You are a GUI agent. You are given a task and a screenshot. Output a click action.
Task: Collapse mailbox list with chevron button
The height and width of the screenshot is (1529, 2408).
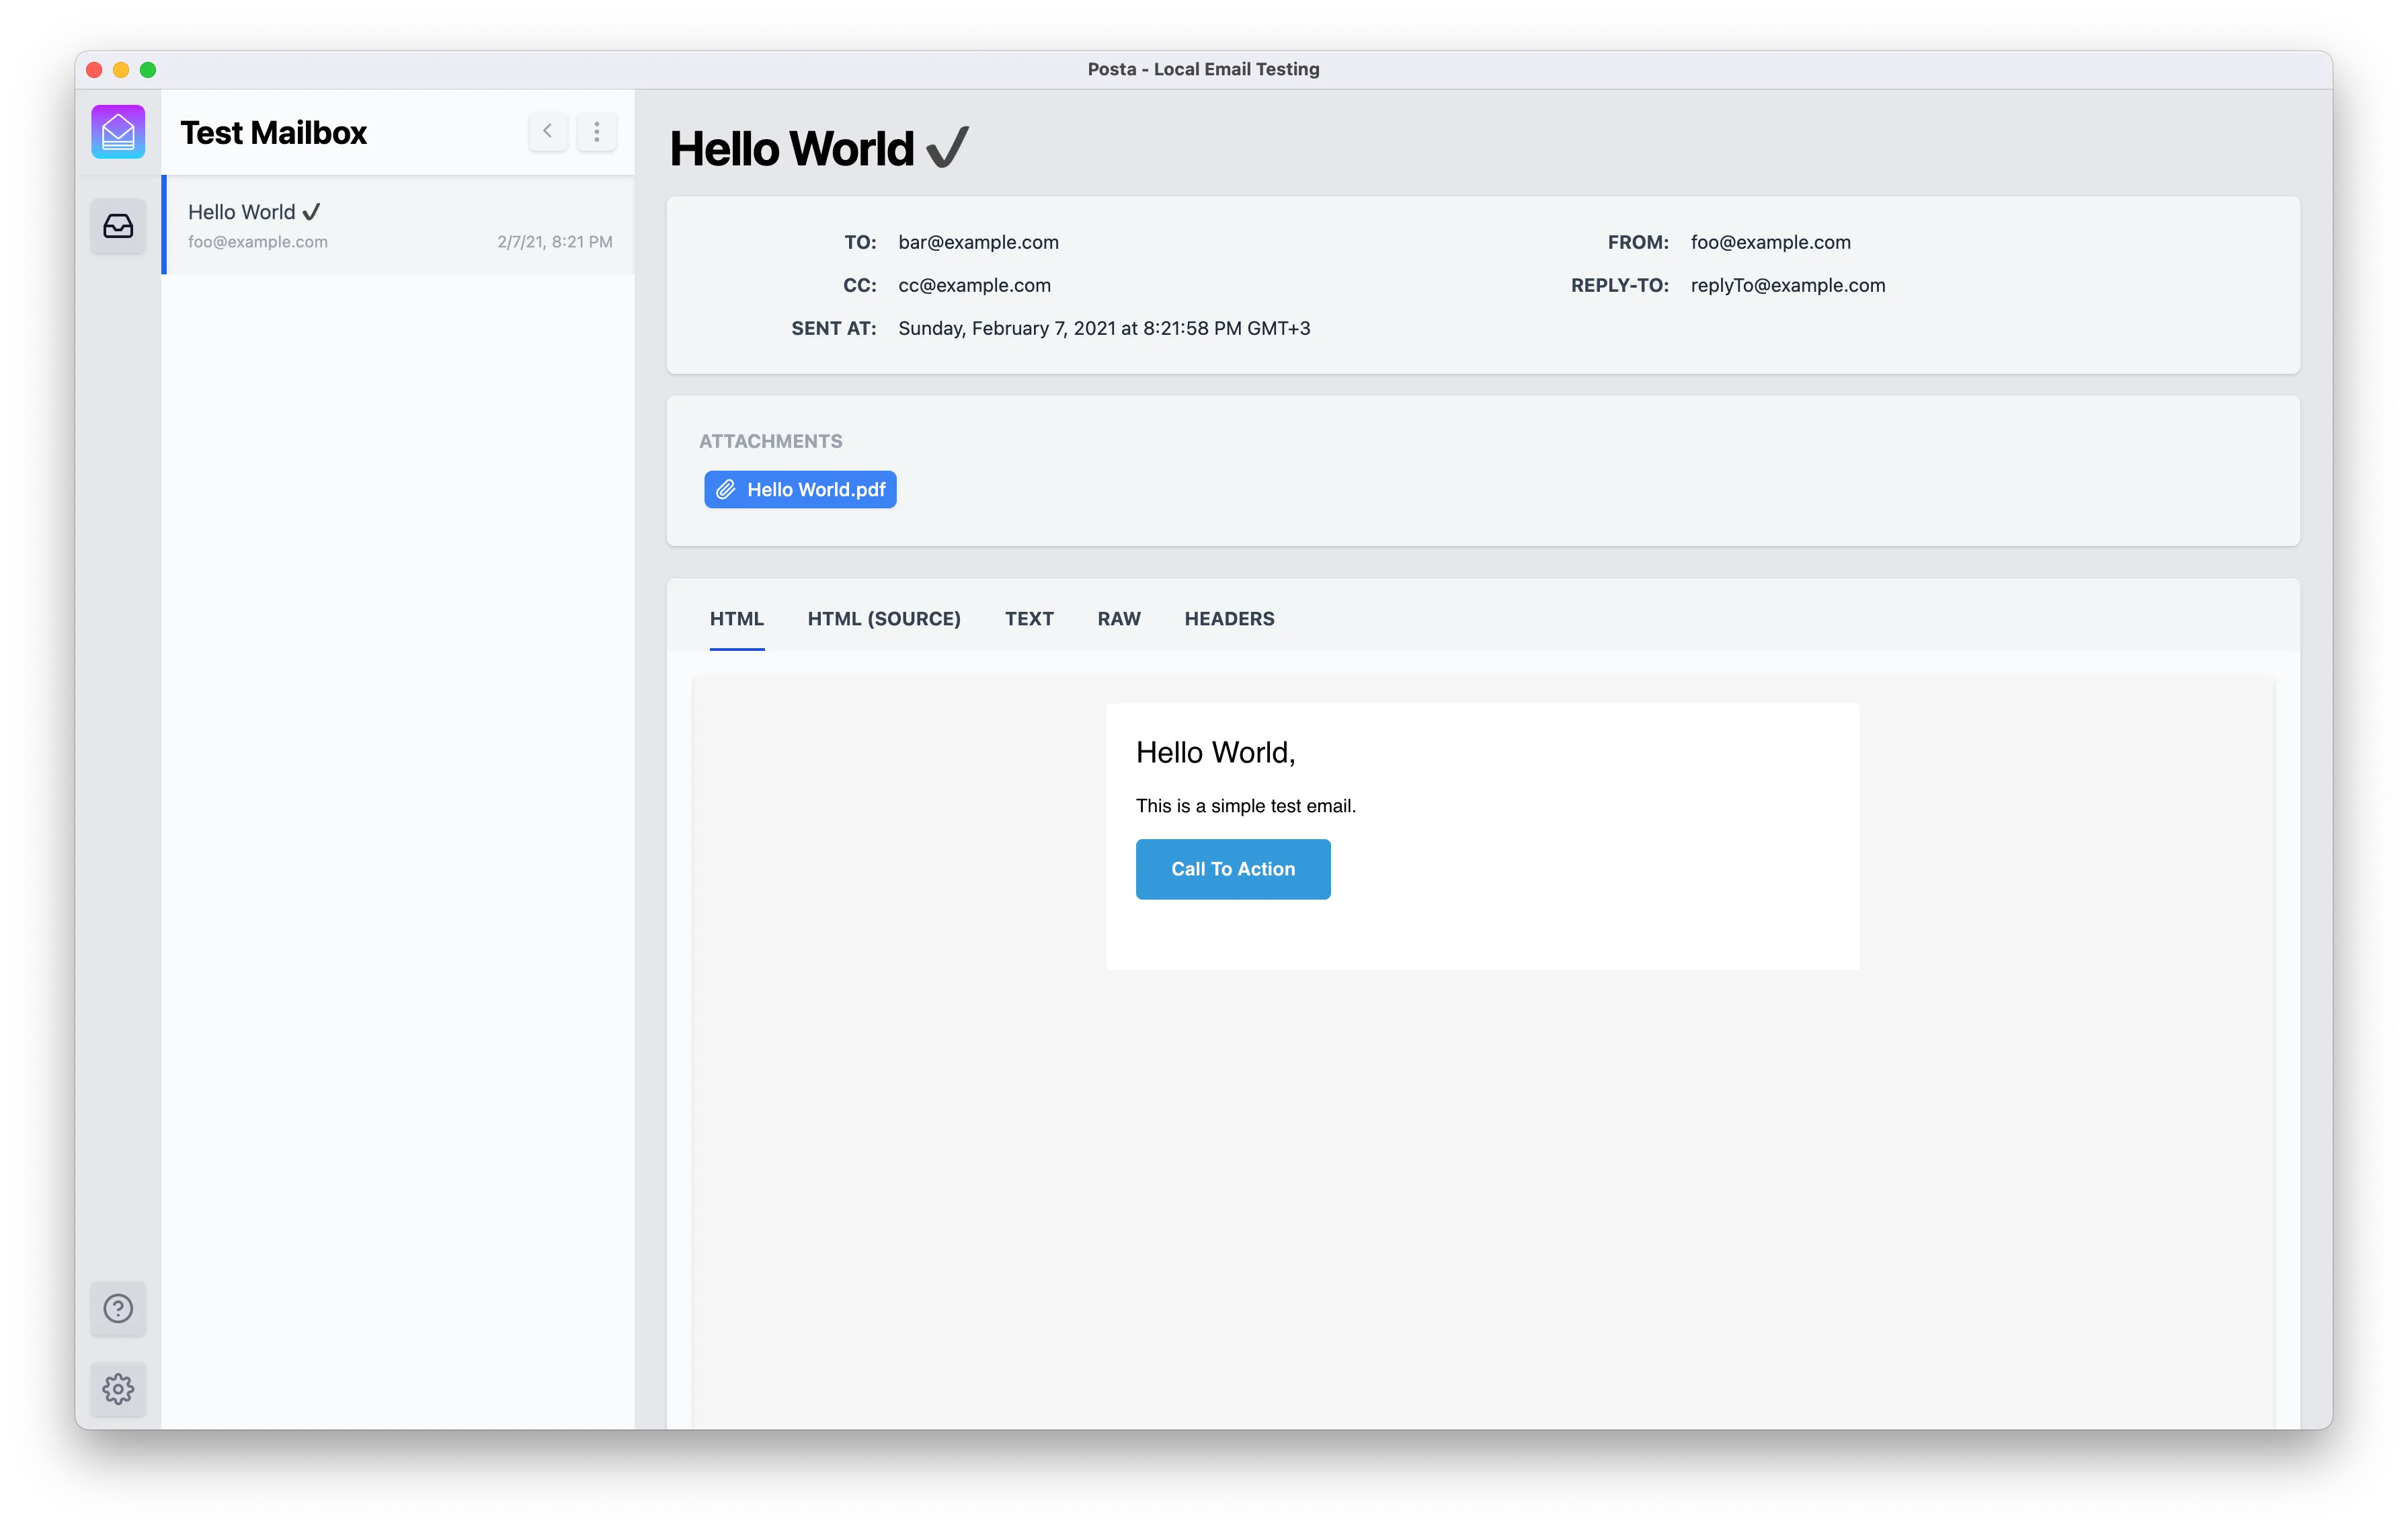pos(548,131)
